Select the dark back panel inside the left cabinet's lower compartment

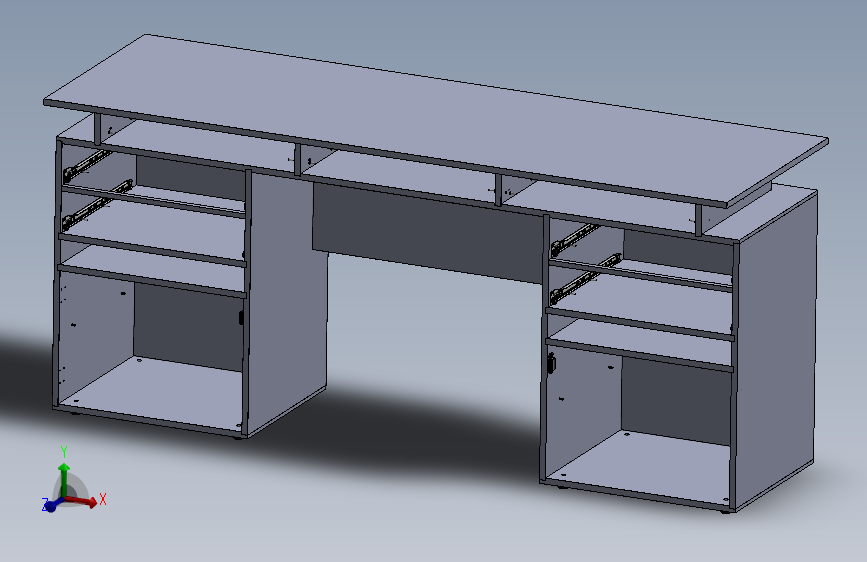pyautogui.click(x=188, y=326)
